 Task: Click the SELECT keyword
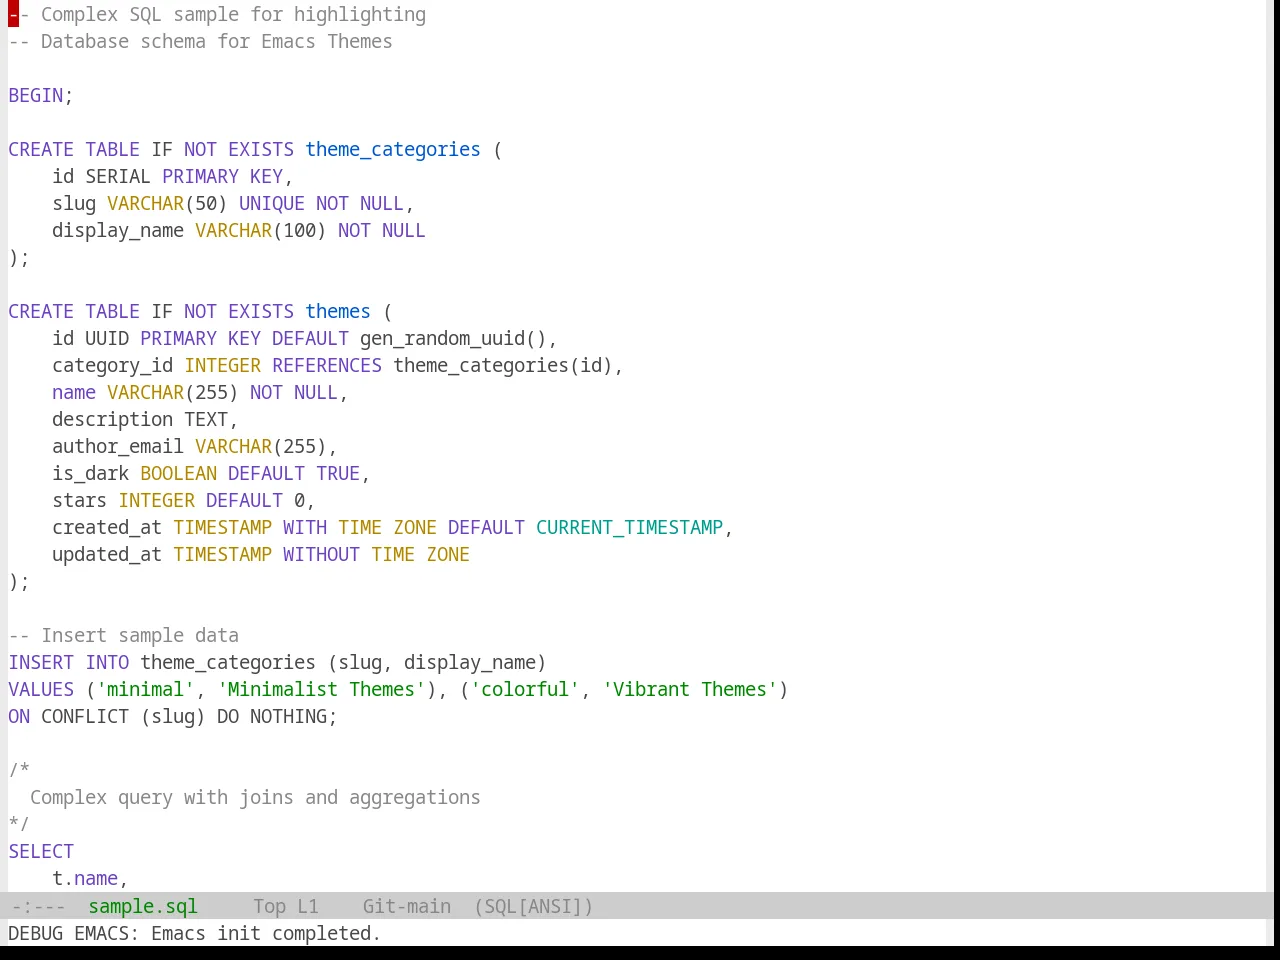click(x=41, y=851)
